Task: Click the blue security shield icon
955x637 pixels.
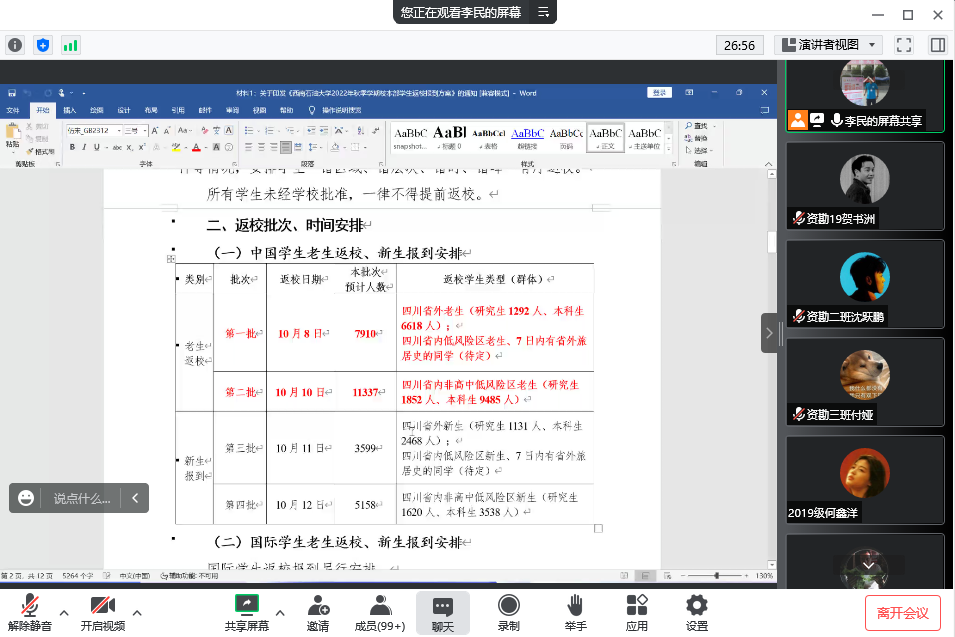Action: 43,45
